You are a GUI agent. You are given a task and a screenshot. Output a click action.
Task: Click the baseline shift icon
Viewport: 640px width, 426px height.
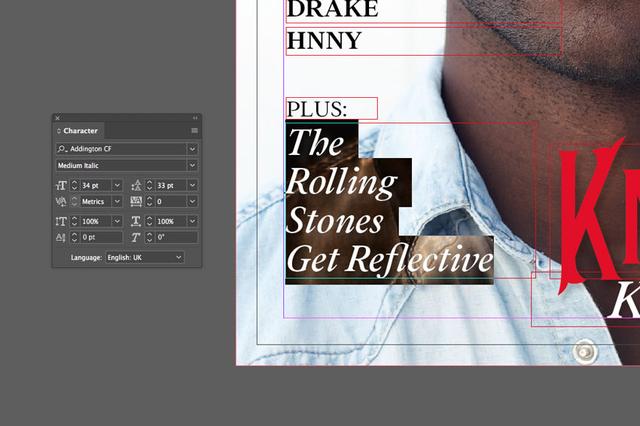point(61,237)
